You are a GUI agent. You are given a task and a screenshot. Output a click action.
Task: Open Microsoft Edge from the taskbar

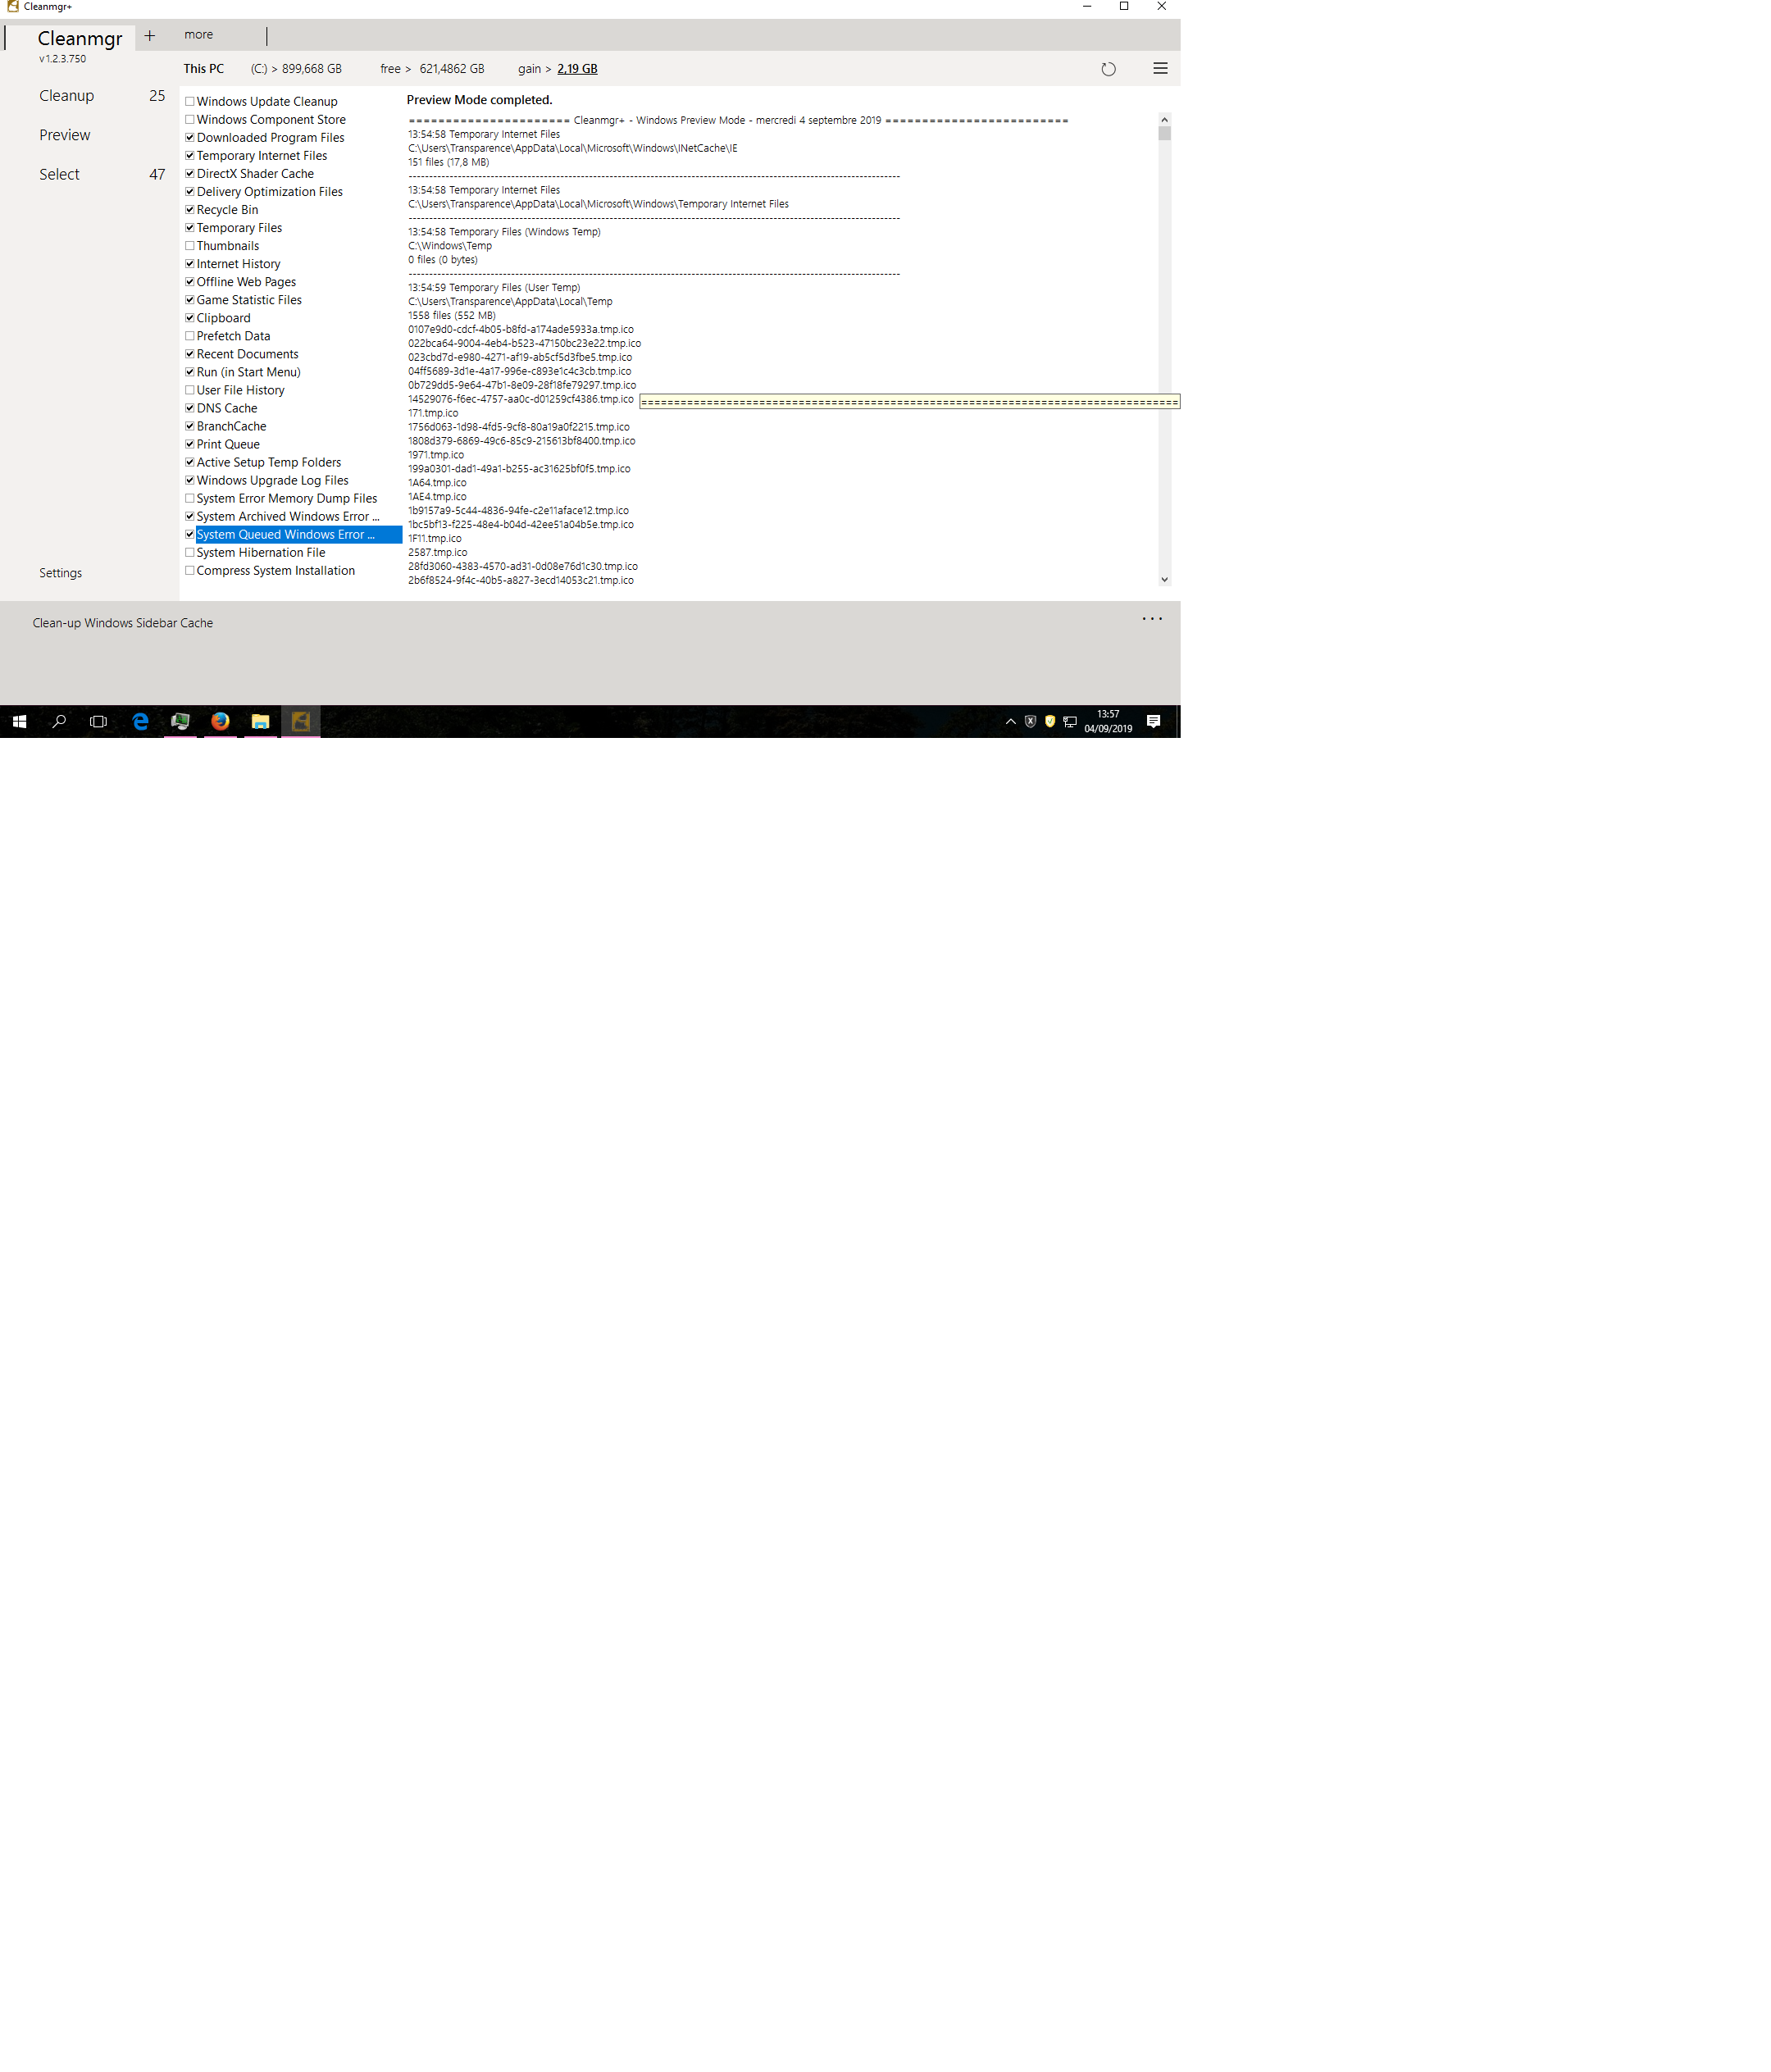pyautogui.click(x=140, y=721)
